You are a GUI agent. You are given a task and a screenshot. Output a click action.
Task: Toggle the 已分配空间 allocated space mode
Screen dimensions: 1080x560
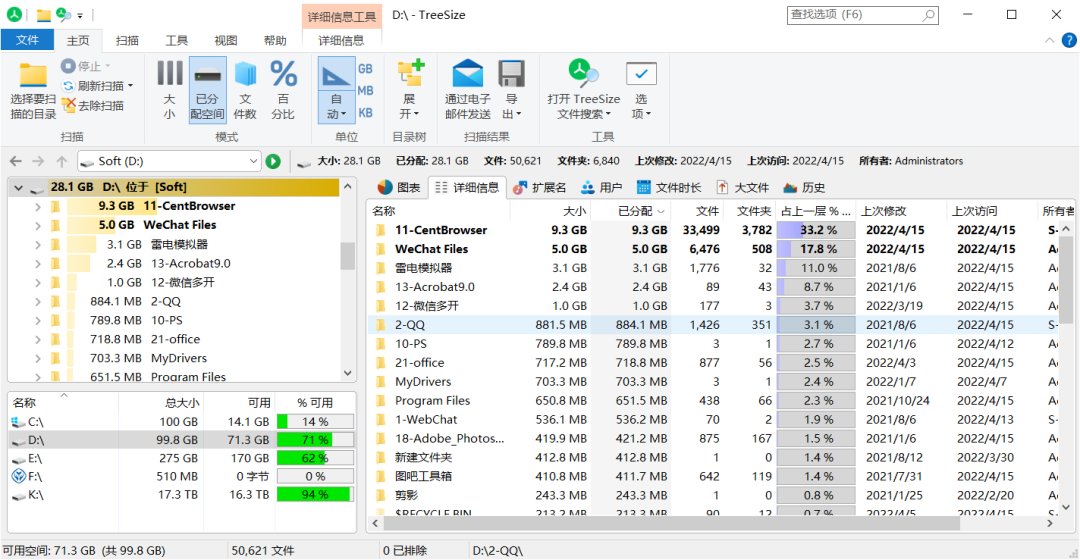click(207, 73)
